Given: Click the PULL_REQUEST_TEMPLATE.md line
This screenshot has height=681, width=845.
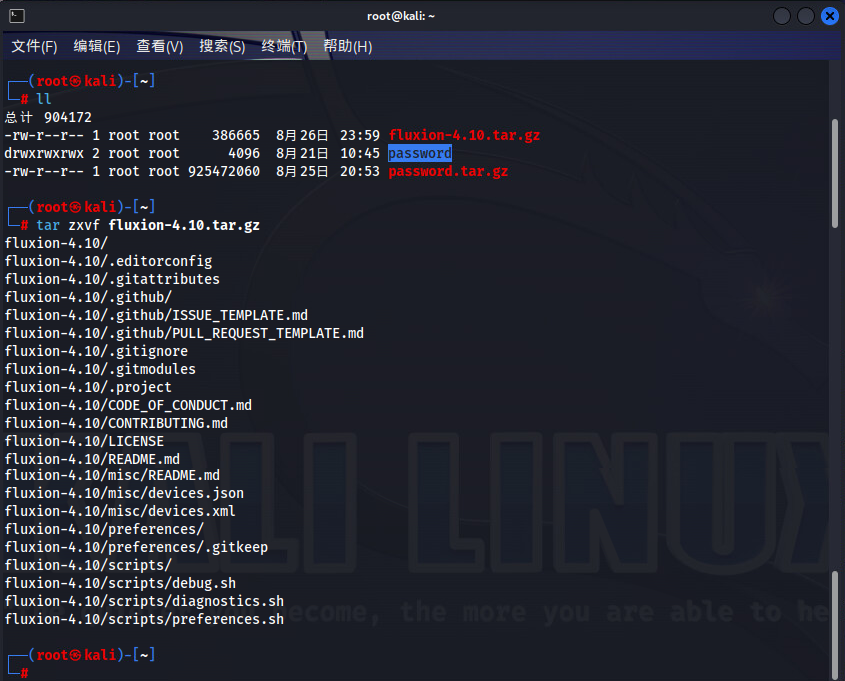Looking at the screenshot, I should click(x=184, y=333).
